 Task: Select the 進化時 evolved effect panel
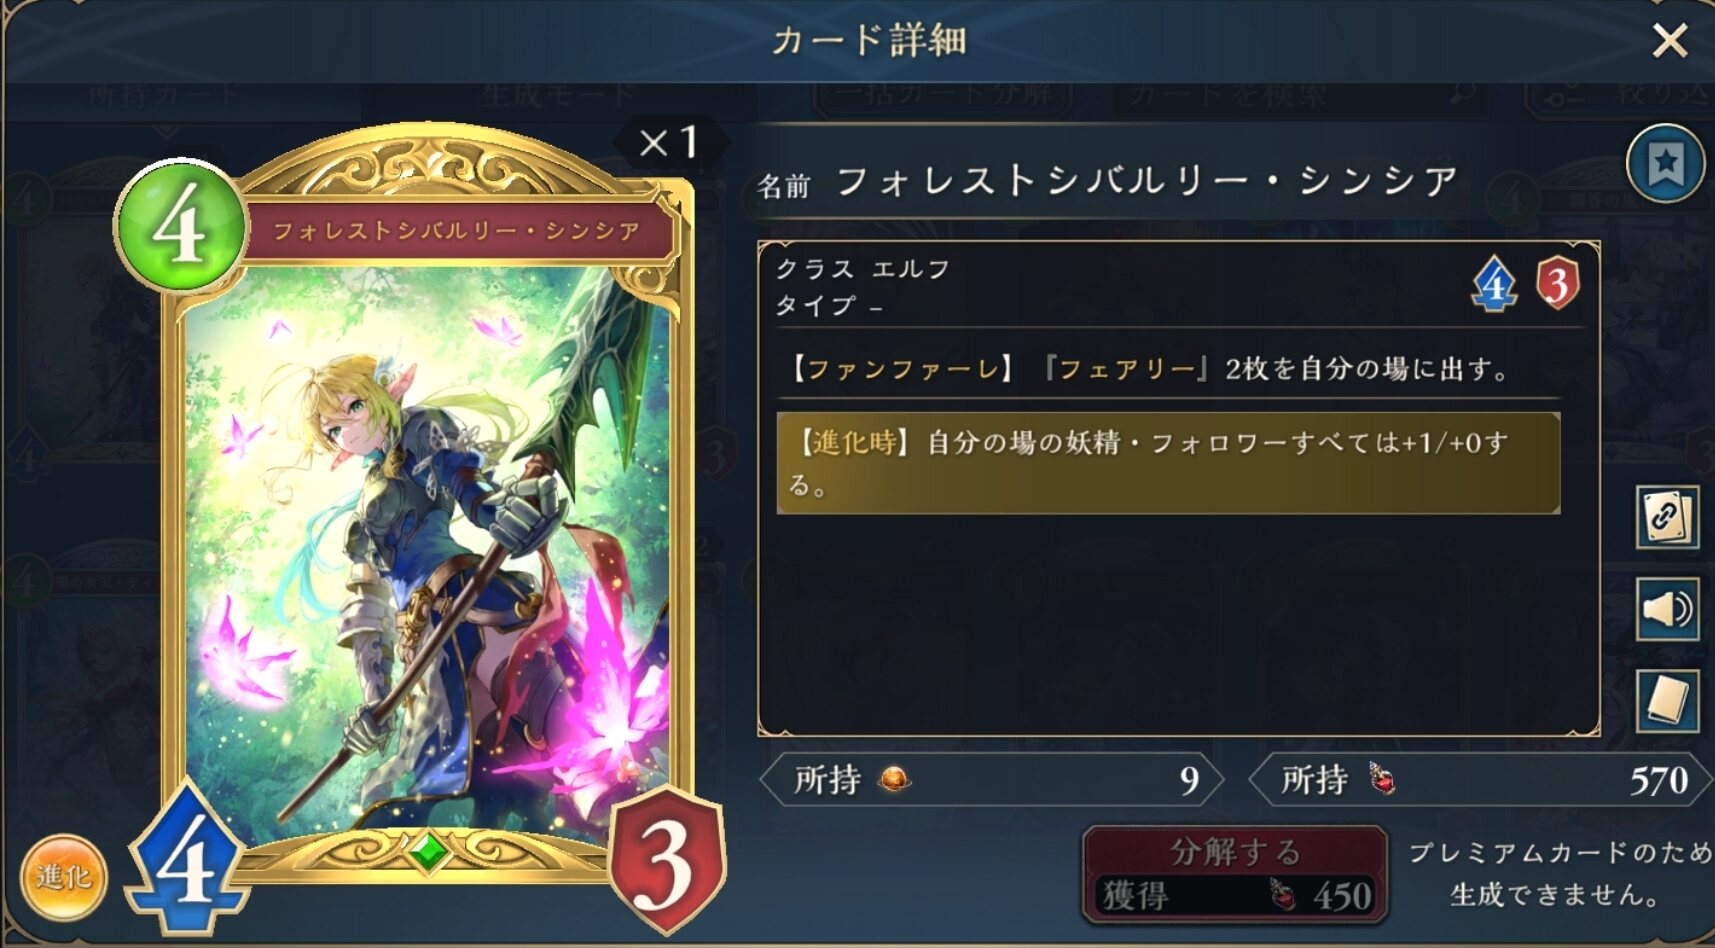pos(1168,463)
